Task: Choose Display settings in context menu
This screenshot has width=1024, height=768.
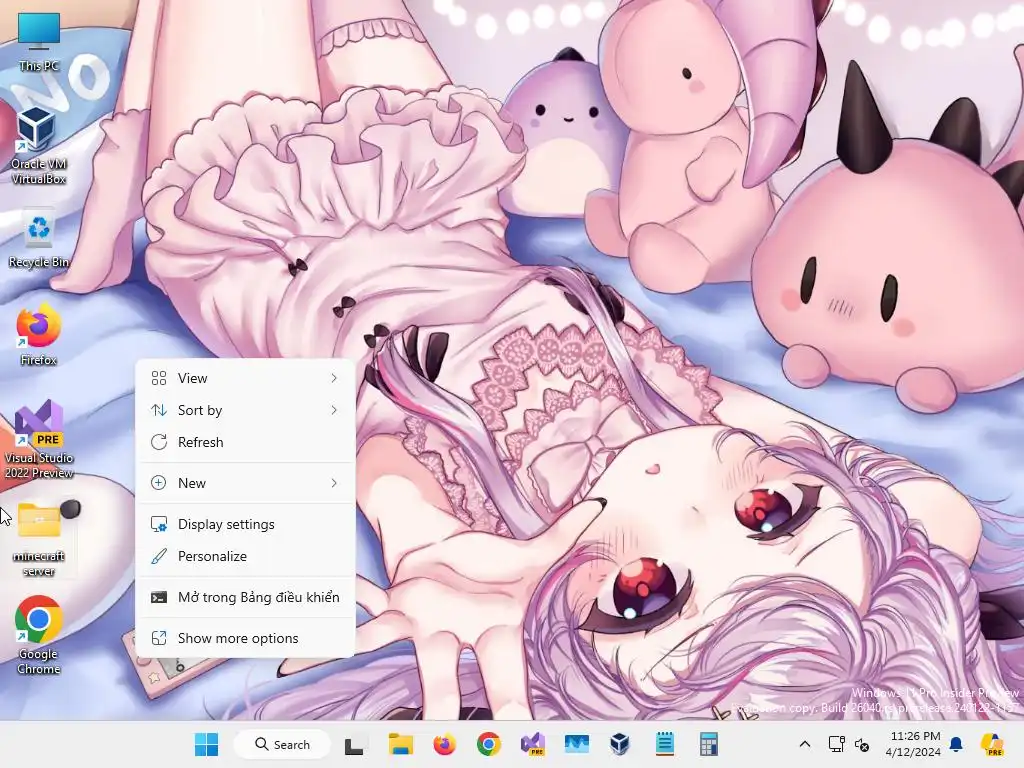Action: [x=246, y=524]
